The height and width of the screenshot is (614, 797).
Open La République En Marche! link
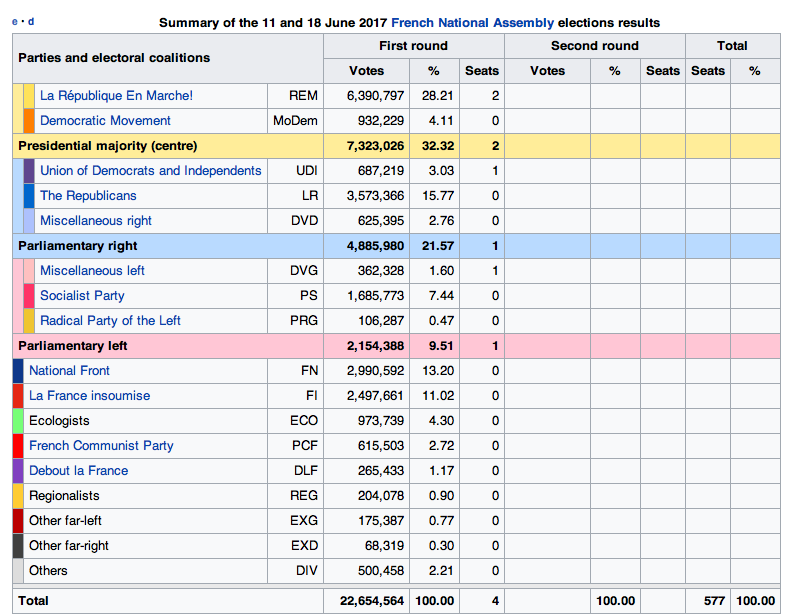[116, 96]
